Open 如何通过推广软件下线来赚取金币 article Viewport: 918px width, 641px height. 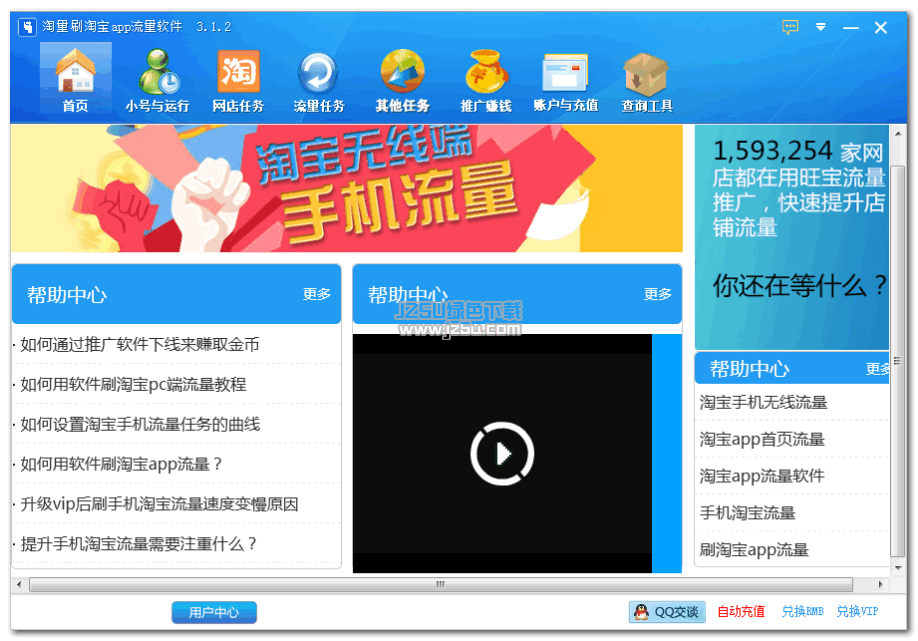[x=140, y=344]
